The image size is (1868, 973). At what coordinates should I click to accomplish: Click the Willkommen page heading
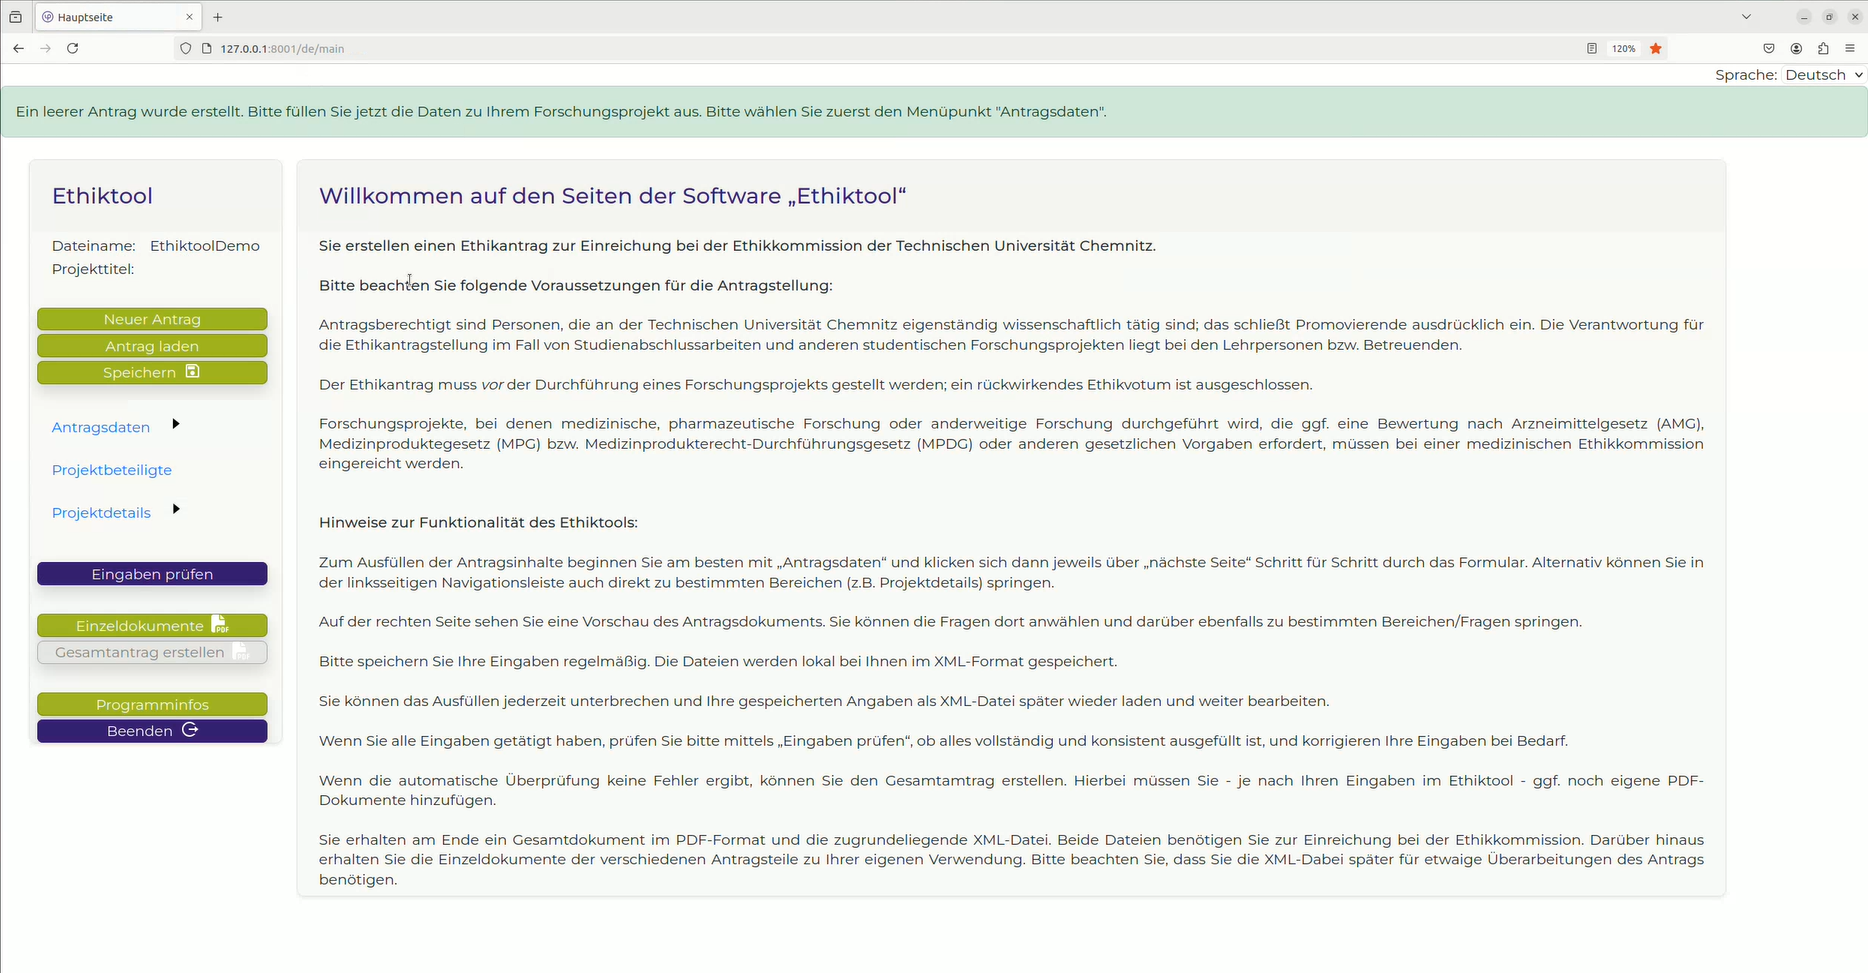pyautogui.click(x=612, y=196)
